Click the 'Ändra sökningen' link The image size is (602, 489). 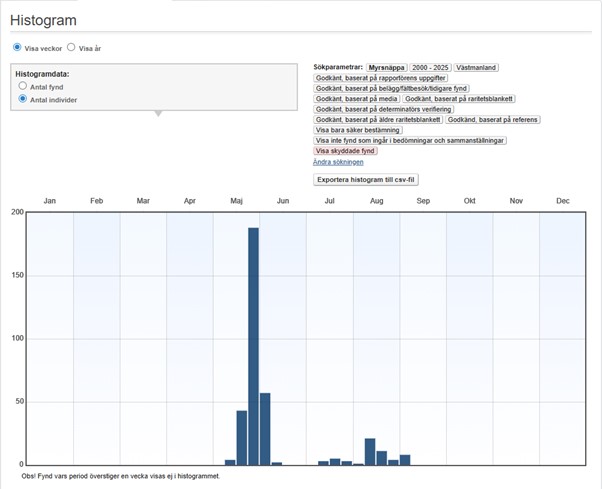pos(337,161)
